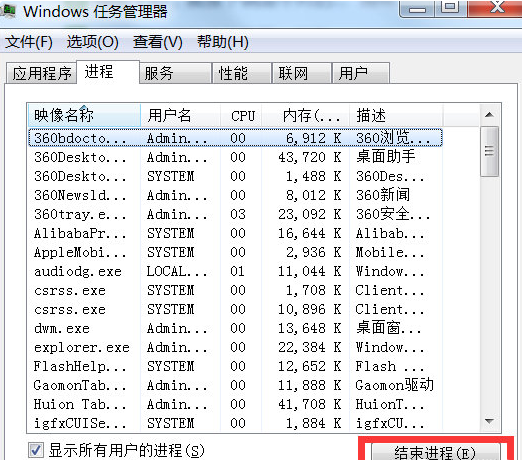The height and width of the screenshot is (460, 522).
Task: Select the 进程 tab
Action: 108,72
